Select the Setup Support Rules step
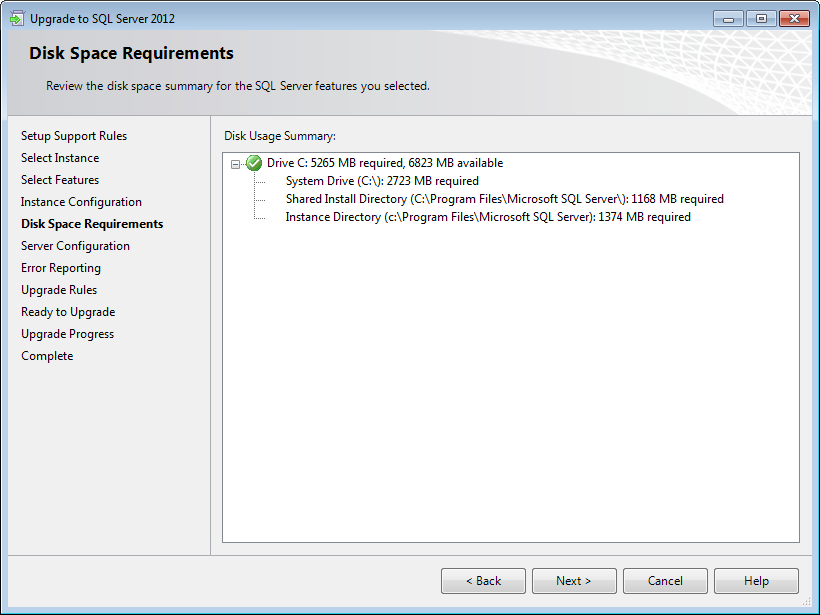The width and height of the screenshot is (820, 615). (74, 136)
